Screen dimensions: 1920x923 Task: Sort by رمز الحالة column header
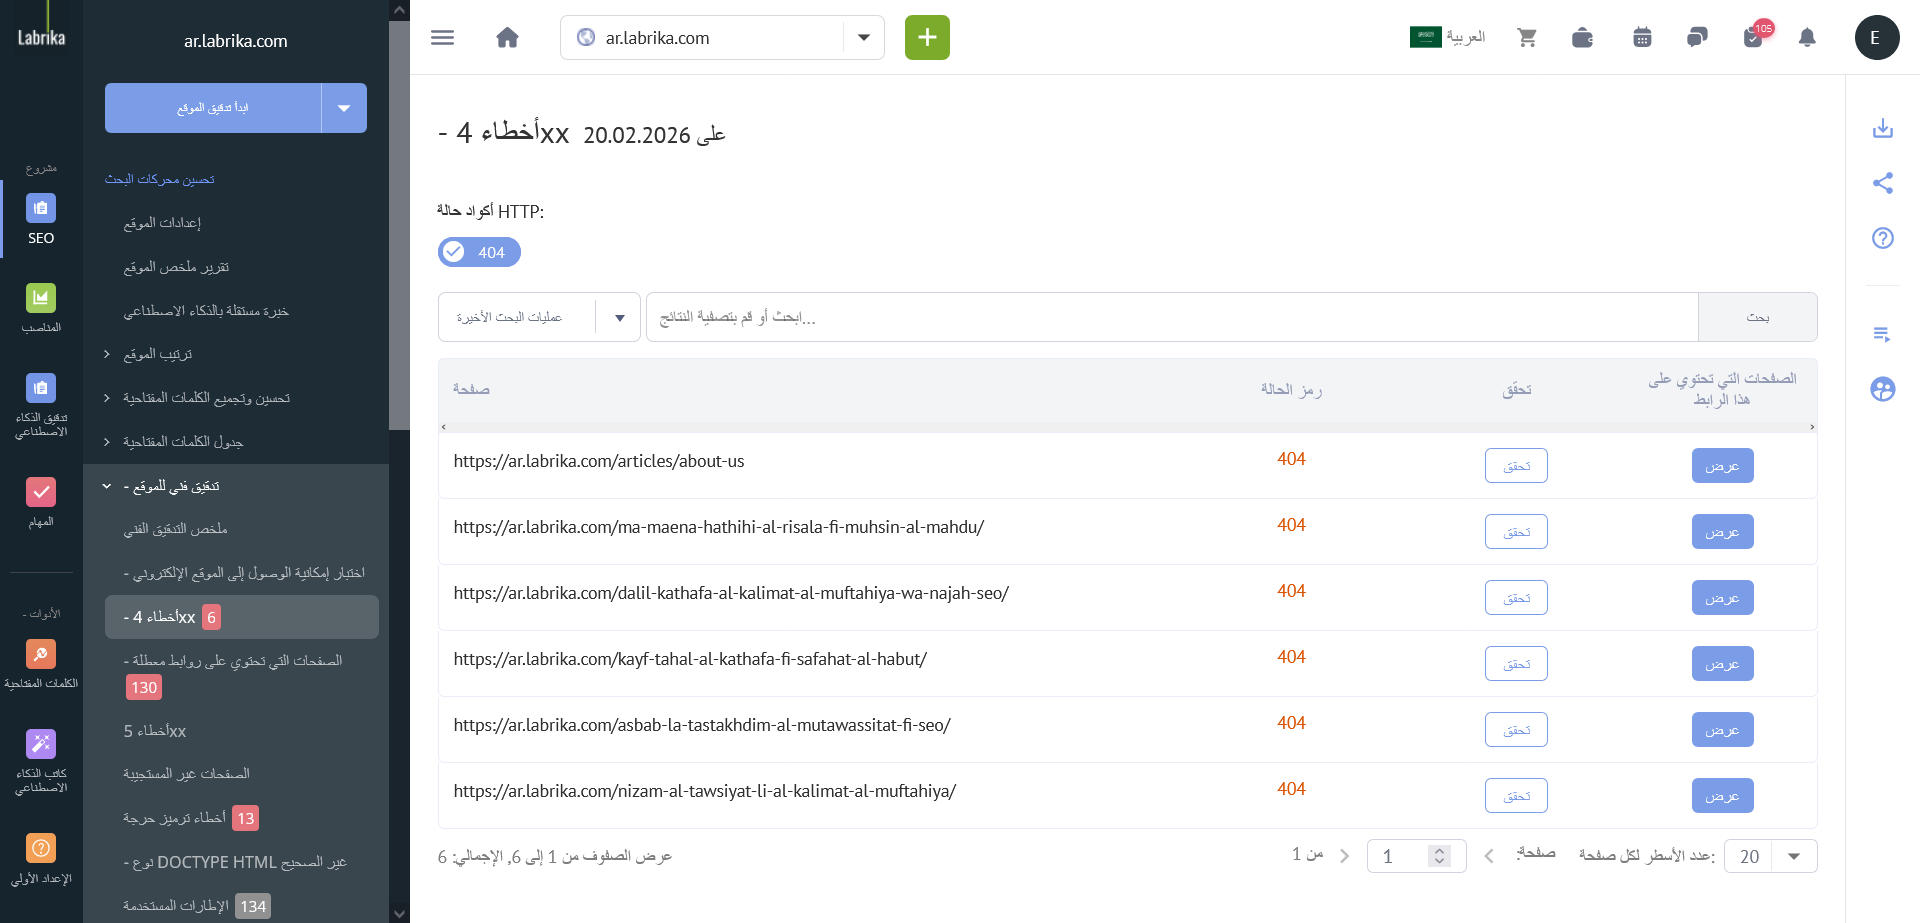pyautogui.click(x=1291, y=389)
